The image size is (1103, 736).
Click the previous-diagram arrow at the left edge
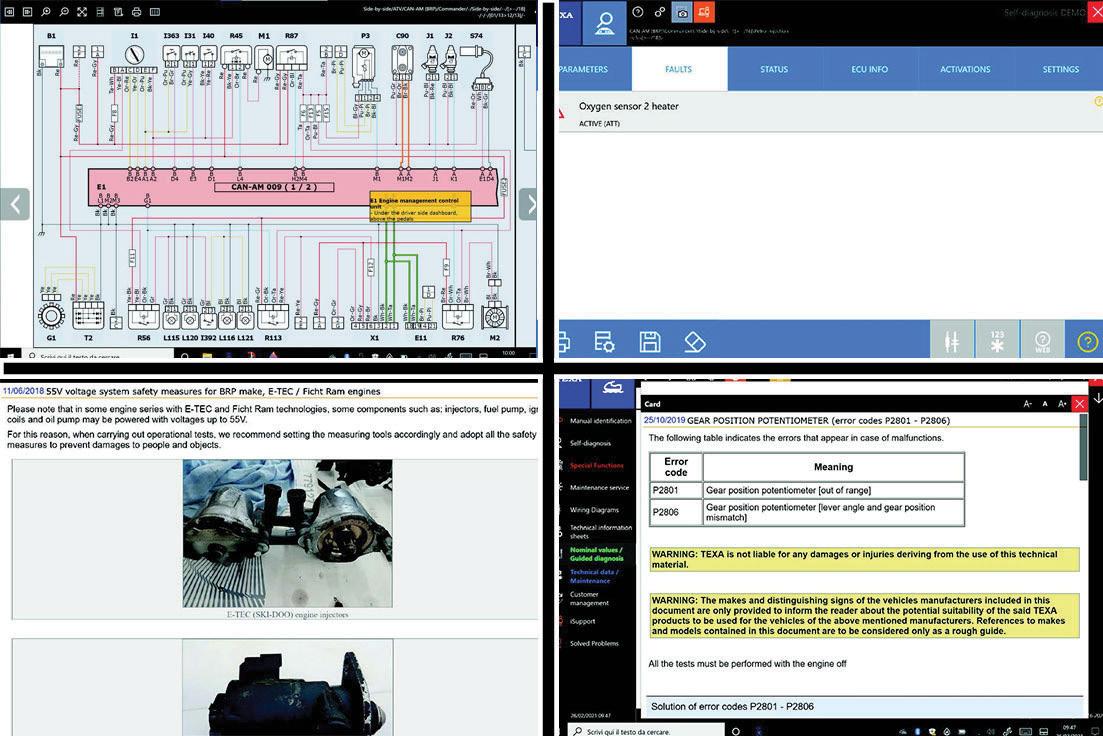pos(15,205)
